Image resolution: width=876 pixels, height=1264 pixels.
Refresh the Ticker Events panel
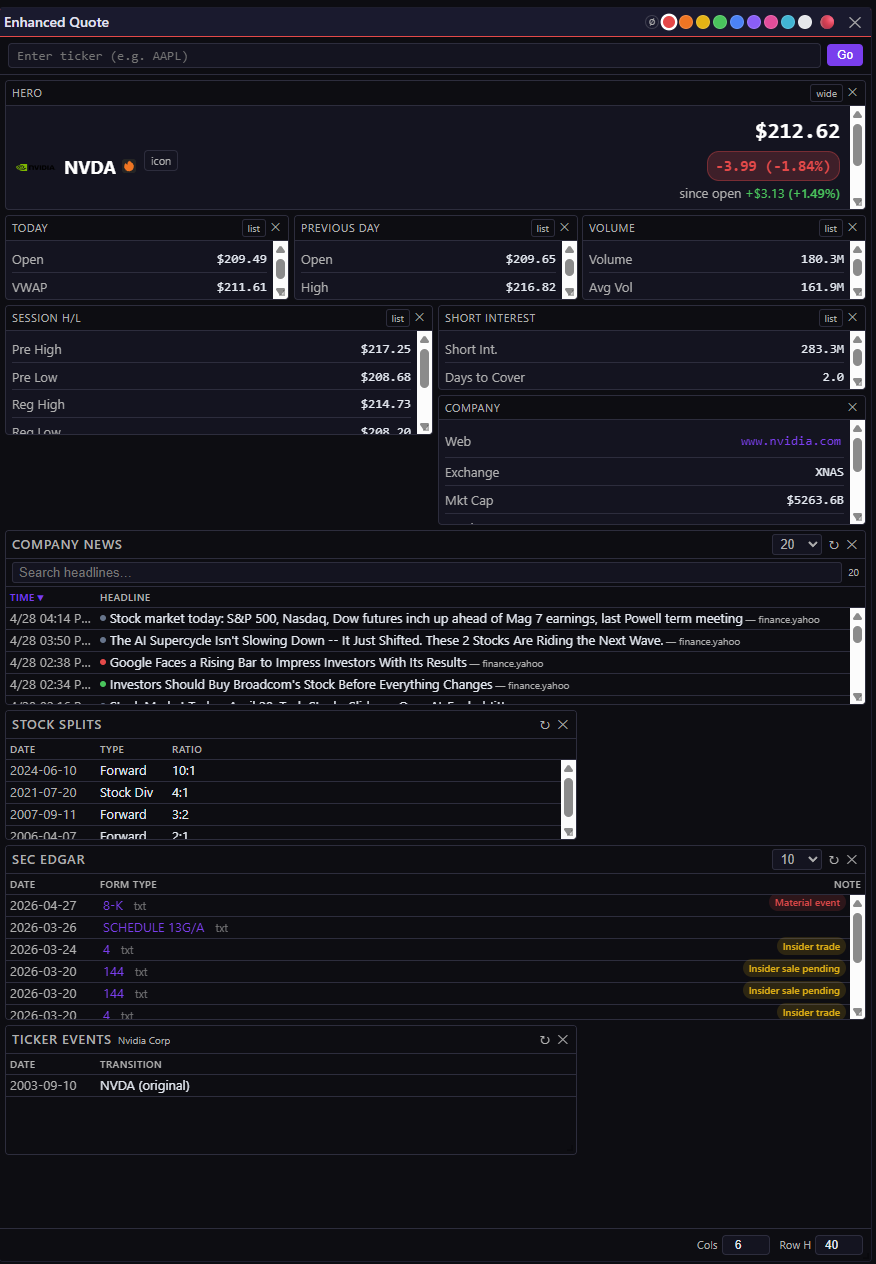click(x=545, y=1040)
